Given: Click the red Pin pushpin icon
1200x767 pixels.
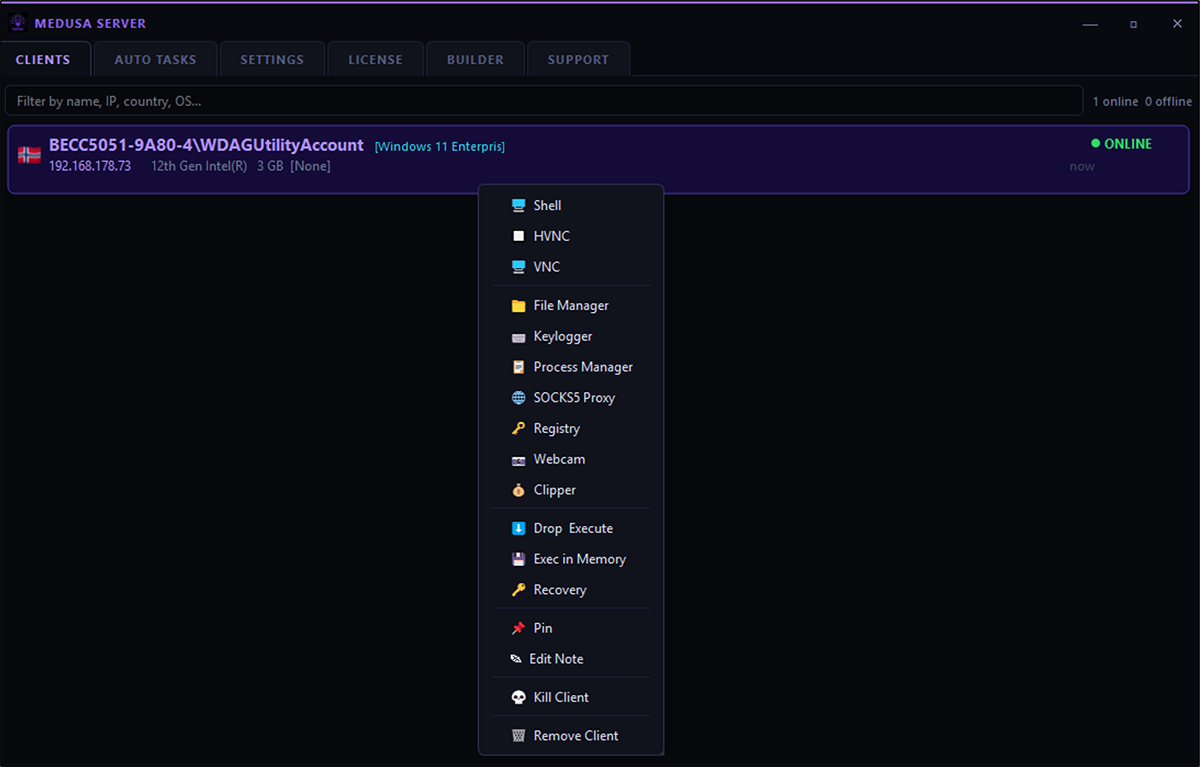Looking at the screenshot, I should click(x=518, y=628).
